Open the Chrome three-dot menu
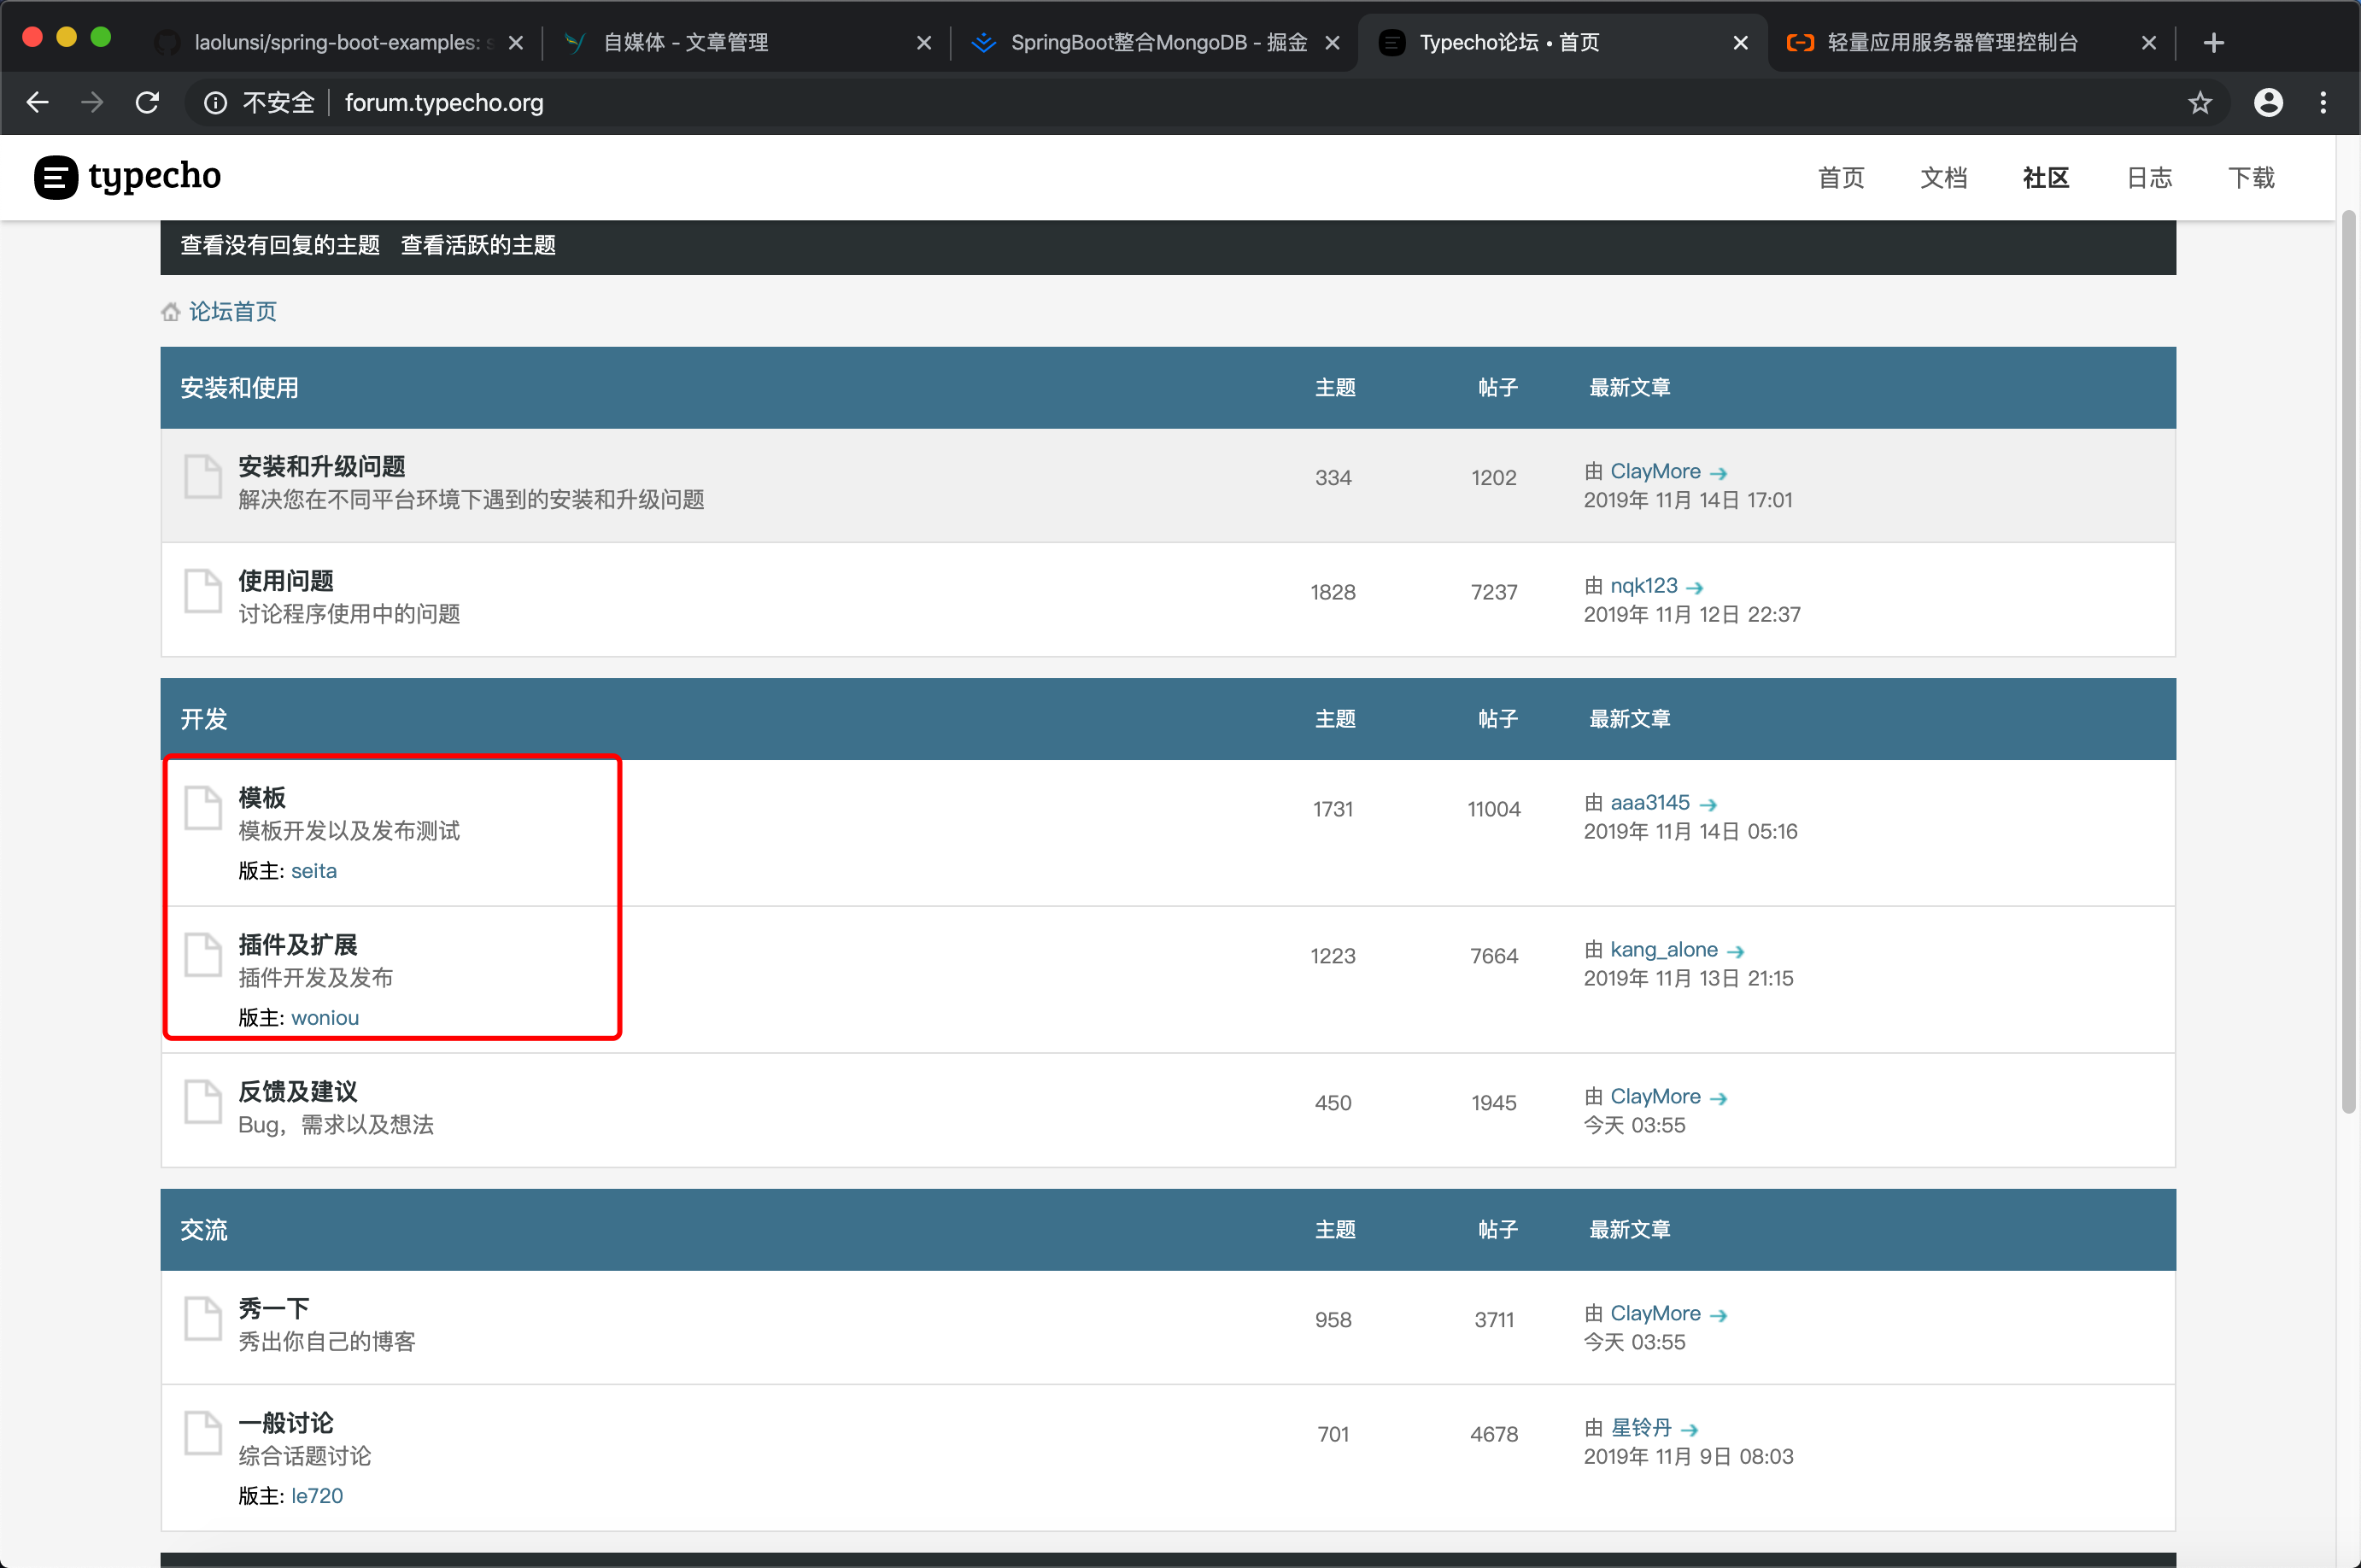This screenshot has height=1568, width=2361. pyautogui.click(x=2324, y=102)
